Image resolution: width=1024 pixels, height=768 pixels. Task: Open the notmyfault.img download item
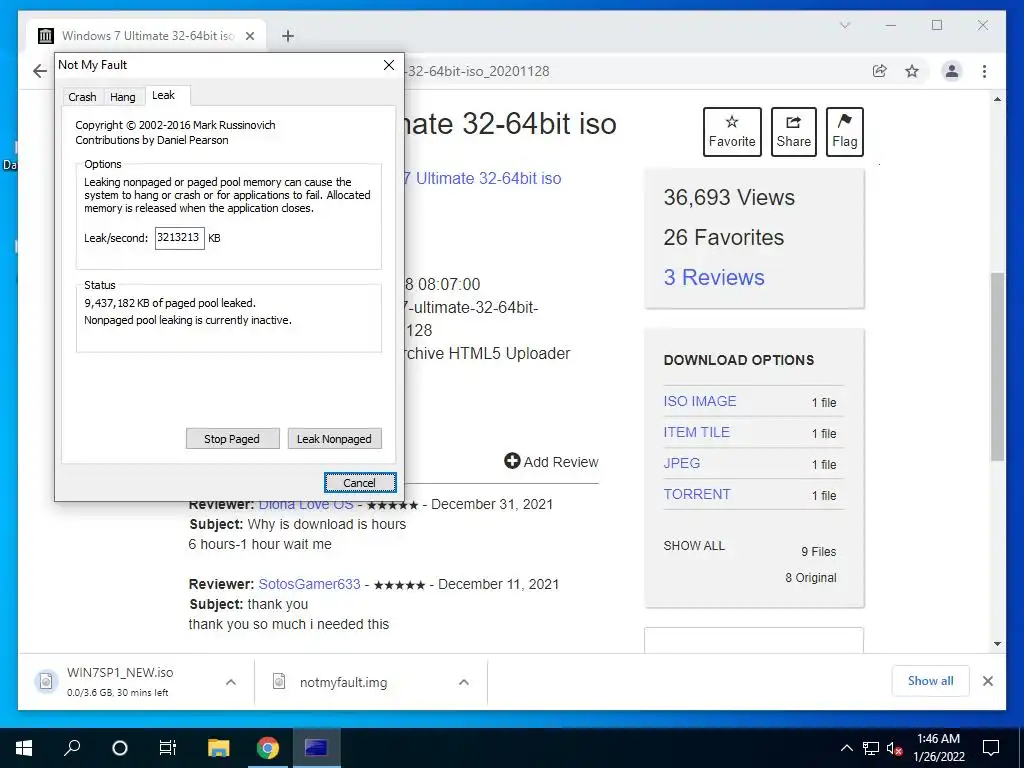coord(343,682)
